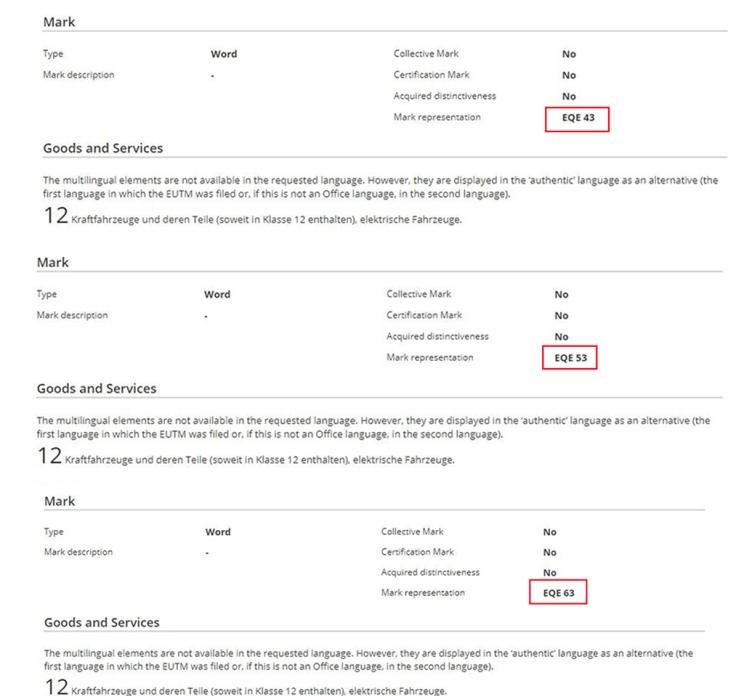
Task: Click the Goods and Services heading under EQE 43
Action: (x=102, y=148)
